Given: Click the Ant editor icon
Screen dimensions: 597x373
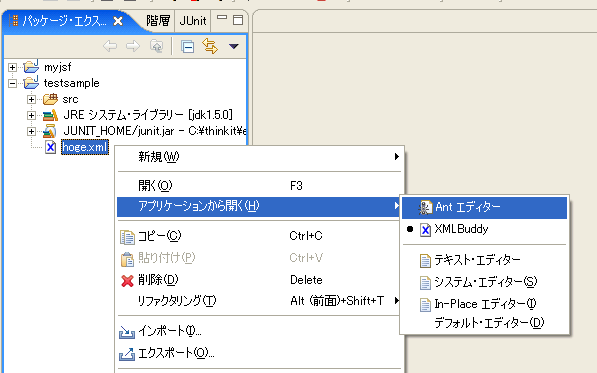Looking at the screenshot, I should point(425,207).
